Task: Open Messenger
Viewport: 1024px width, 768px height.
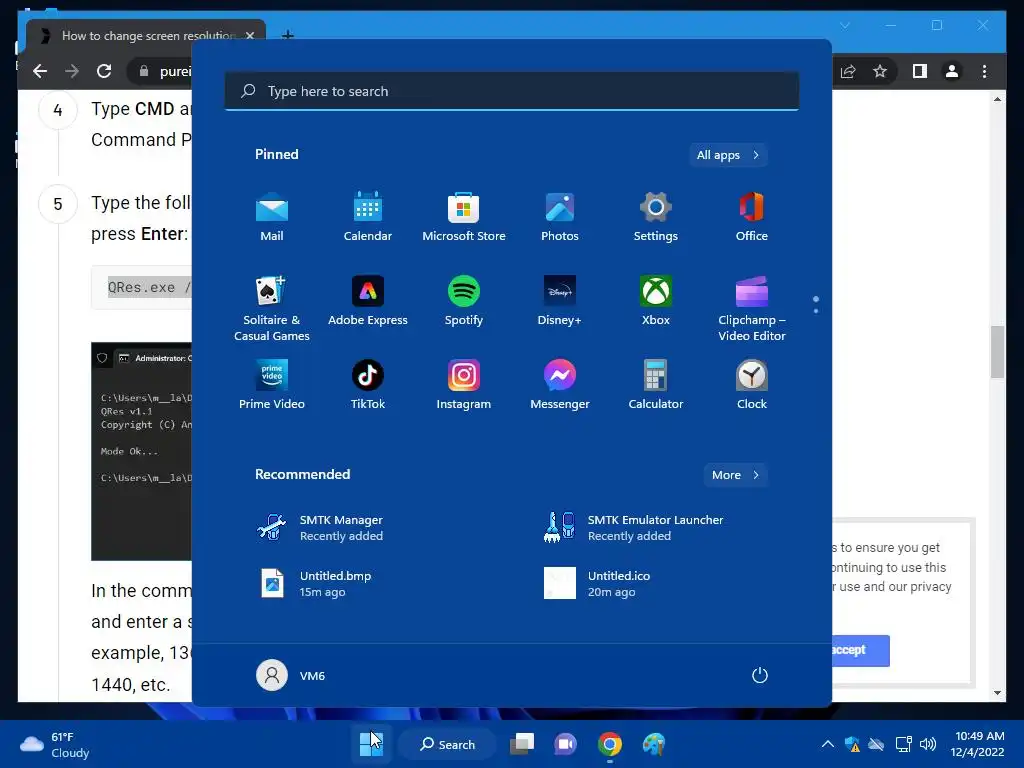Action: pos(560,385)
